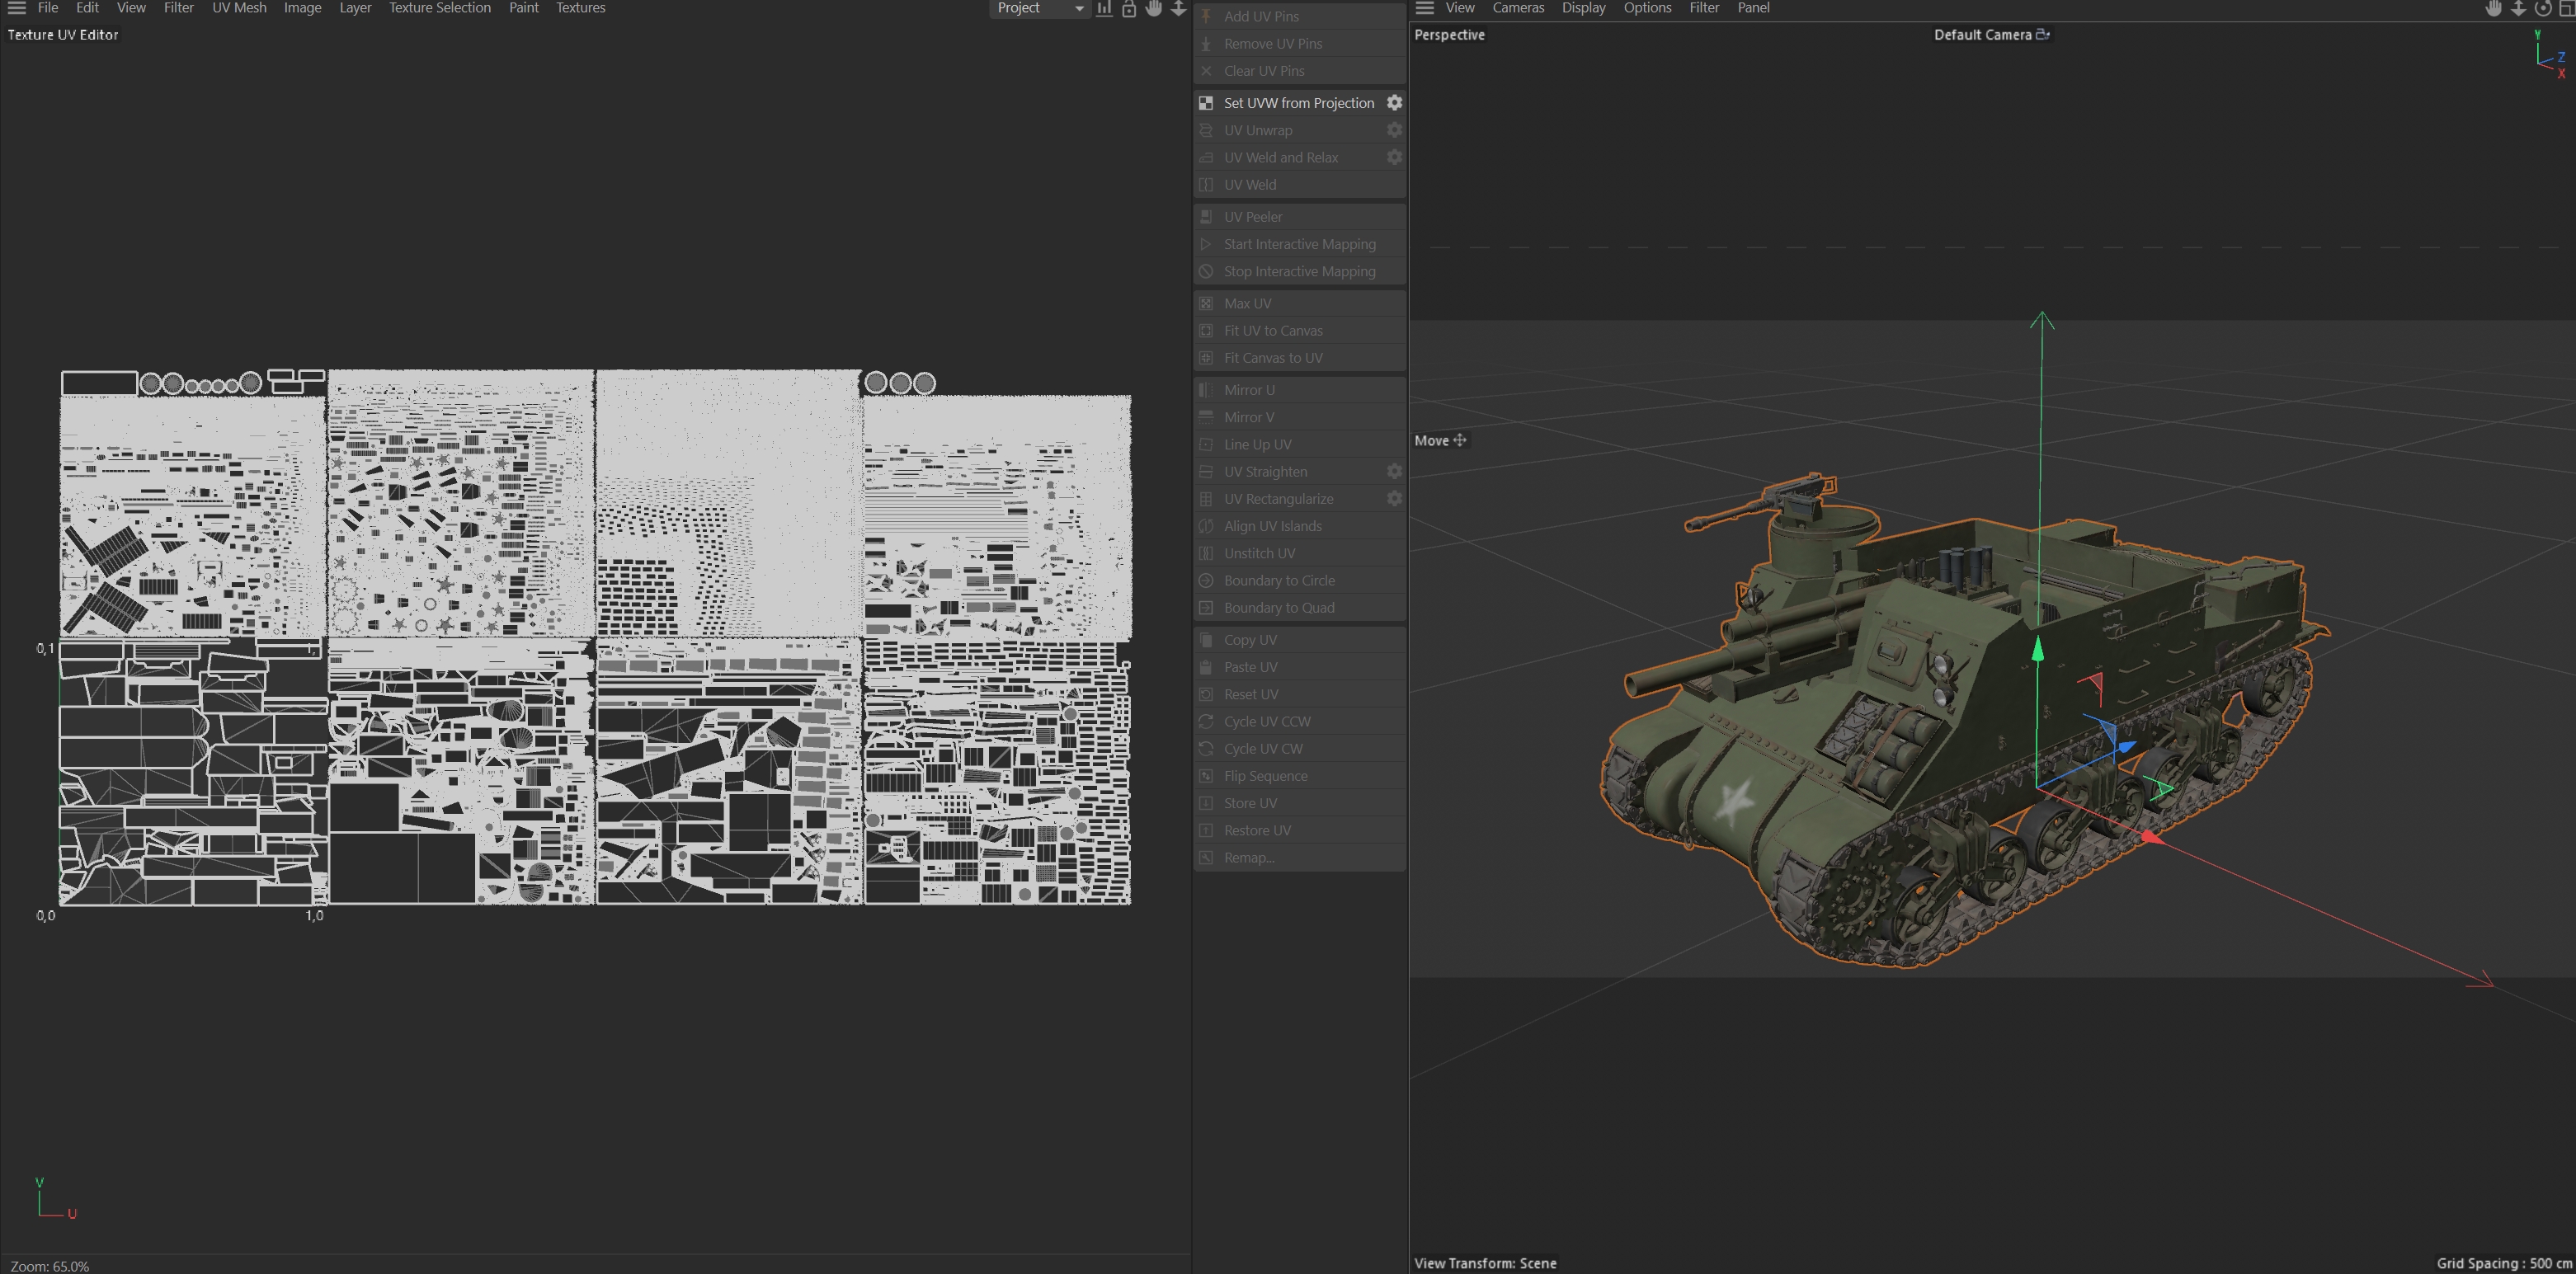The height and width of the screenshot is (1274, 2576).
Task: Click the UV editor pan hand icon
Action: point(1154,8)
